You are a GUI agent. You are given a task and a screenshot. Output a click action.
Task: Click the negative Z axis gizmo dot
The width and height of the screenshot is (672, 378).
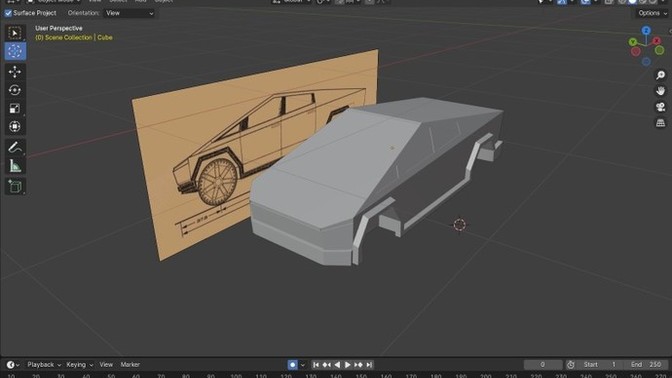[646, 62]
